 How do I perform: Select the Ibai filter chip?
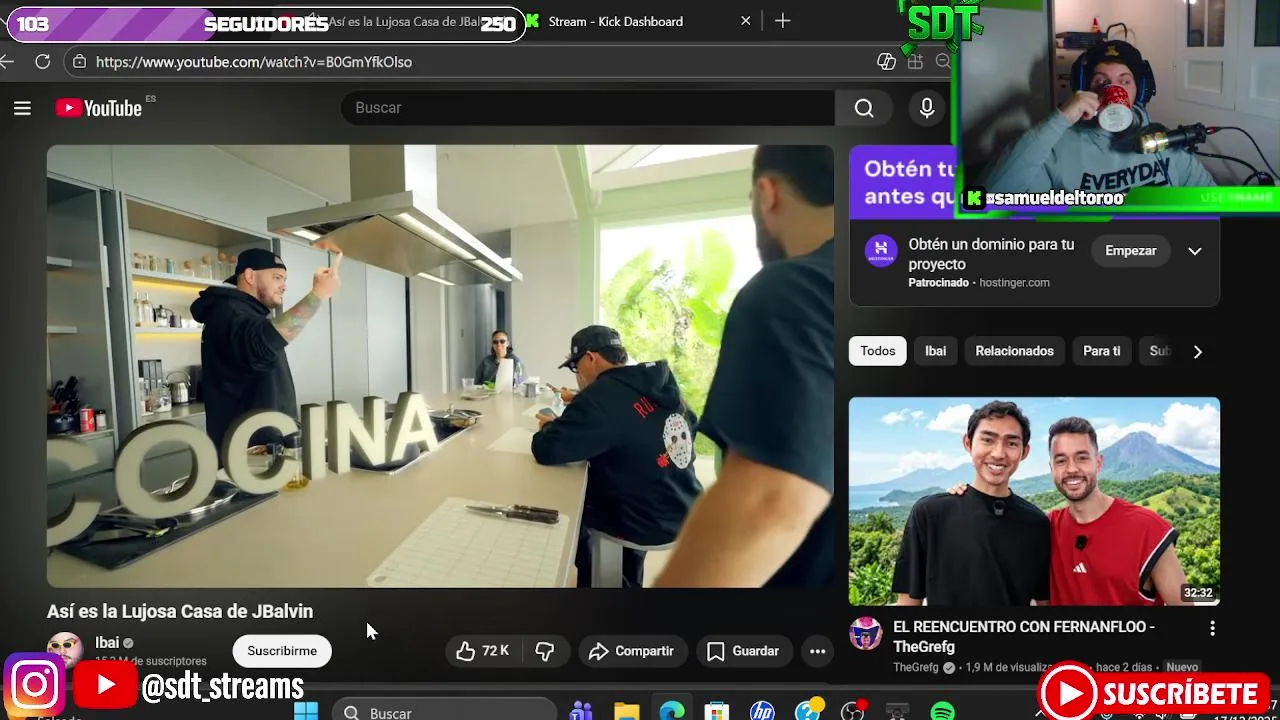pos(936,351)
